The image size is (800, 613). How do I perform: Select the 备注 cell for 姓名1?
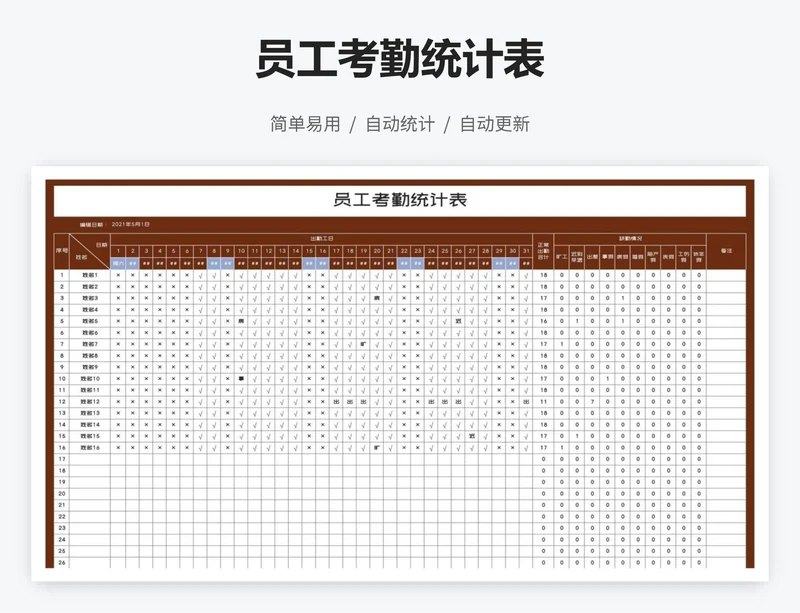point(726,275)
